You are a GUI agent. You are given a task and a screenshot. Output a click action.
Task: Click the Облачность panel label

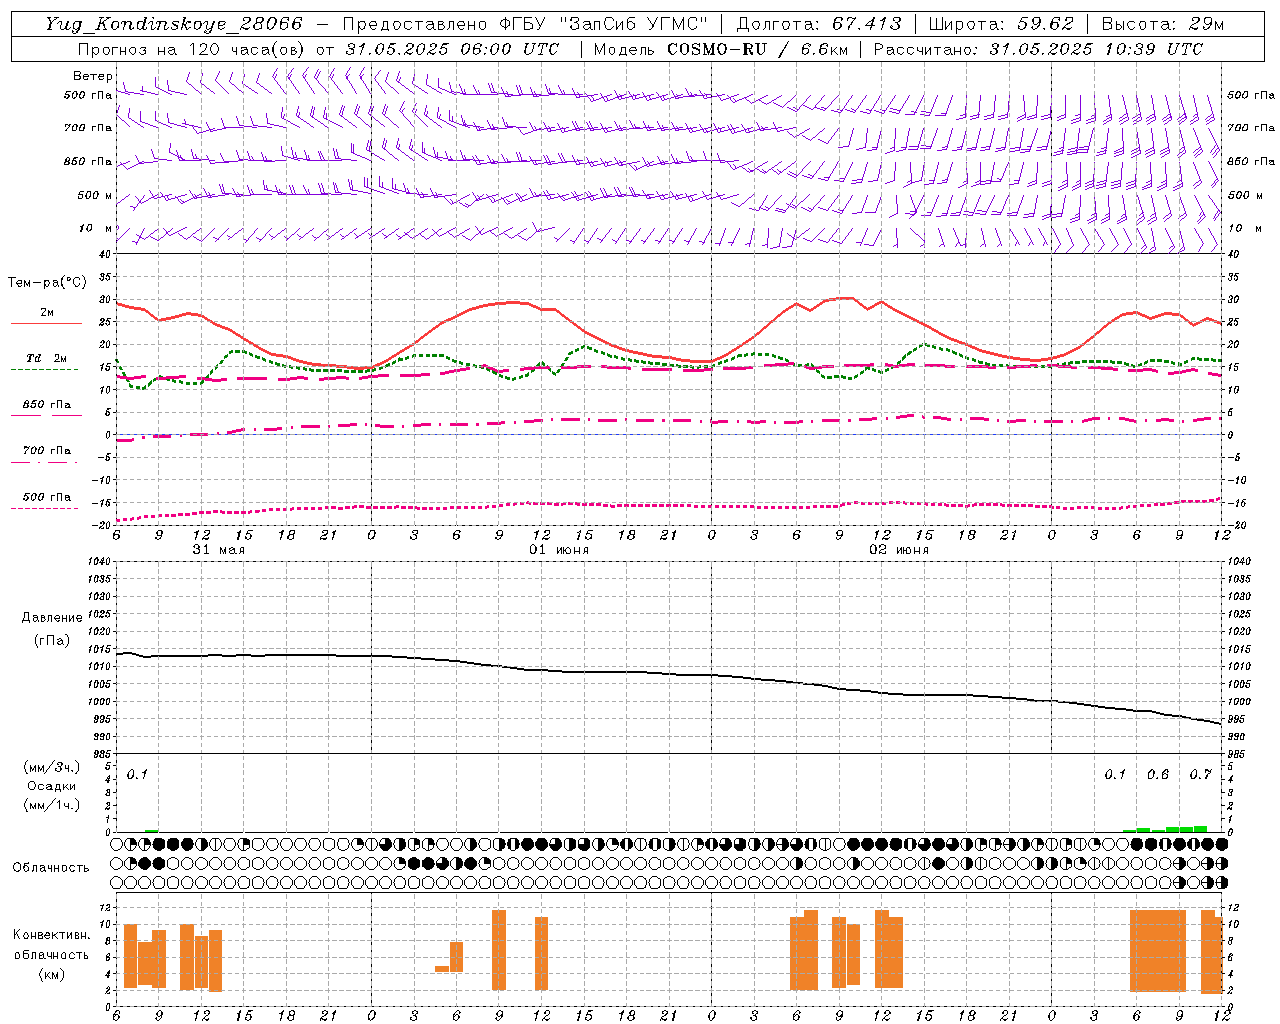51,868
